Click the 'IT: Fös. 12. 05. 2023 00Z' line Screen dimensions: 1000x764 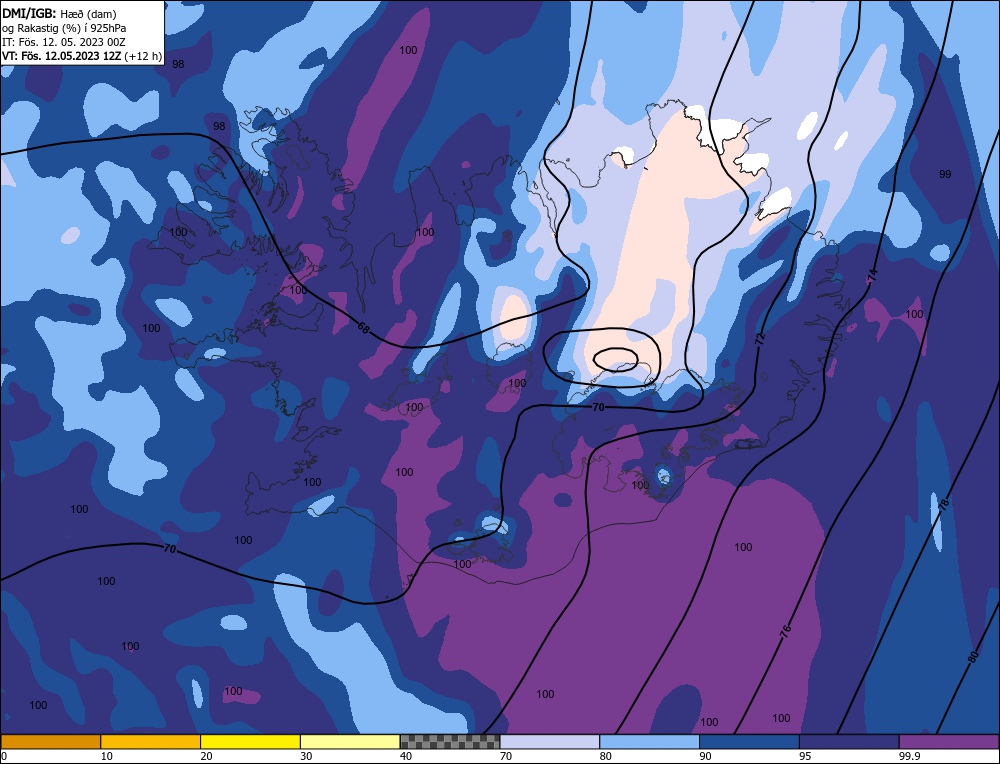[x=64, y=42]
